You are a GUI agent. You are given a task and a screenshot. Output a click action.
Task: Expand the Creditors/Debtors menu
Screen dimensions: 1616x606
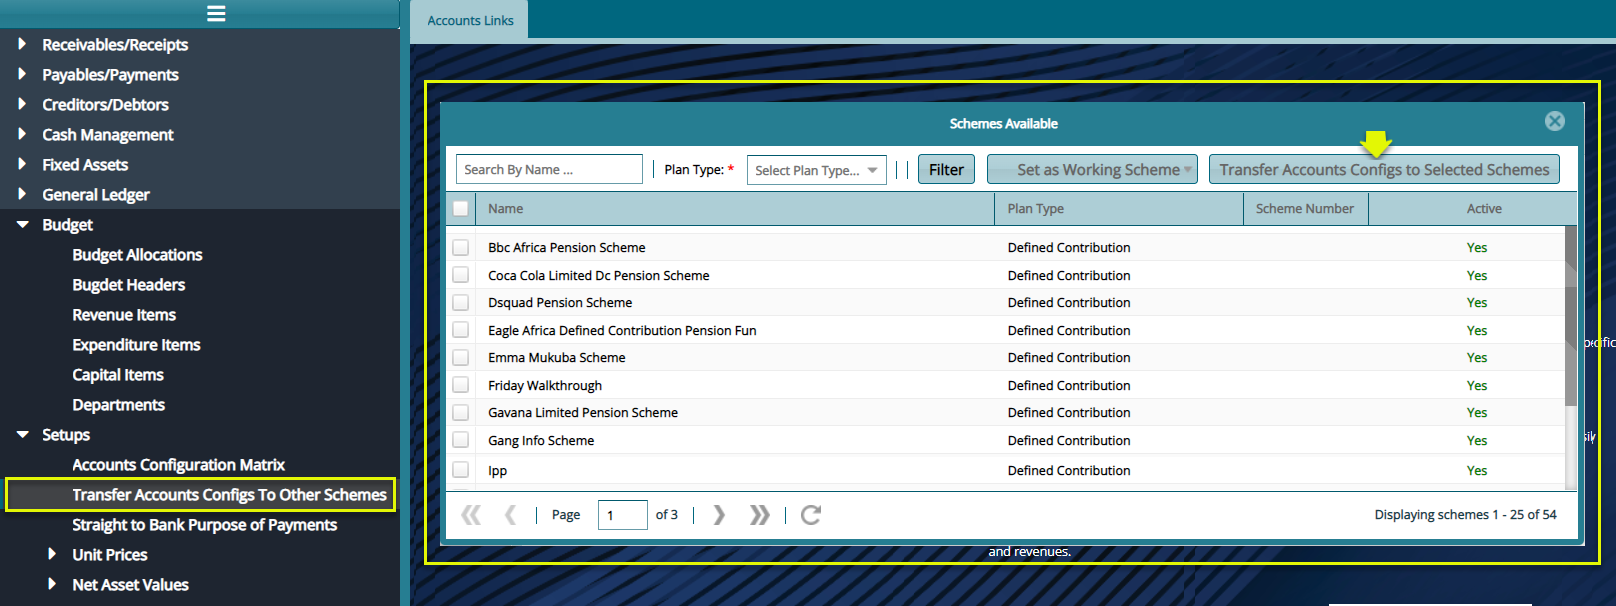(x=22, y=104)
